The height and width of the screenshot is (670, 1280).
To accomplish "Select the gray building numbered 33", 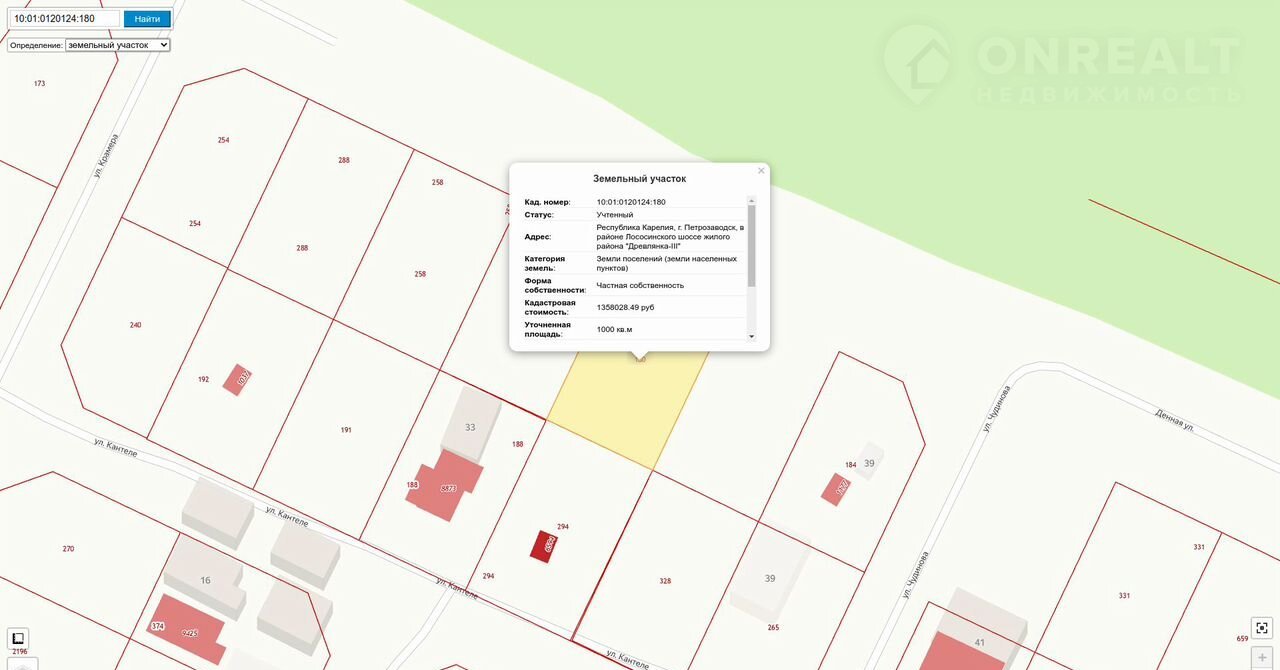I will [470, 420].
